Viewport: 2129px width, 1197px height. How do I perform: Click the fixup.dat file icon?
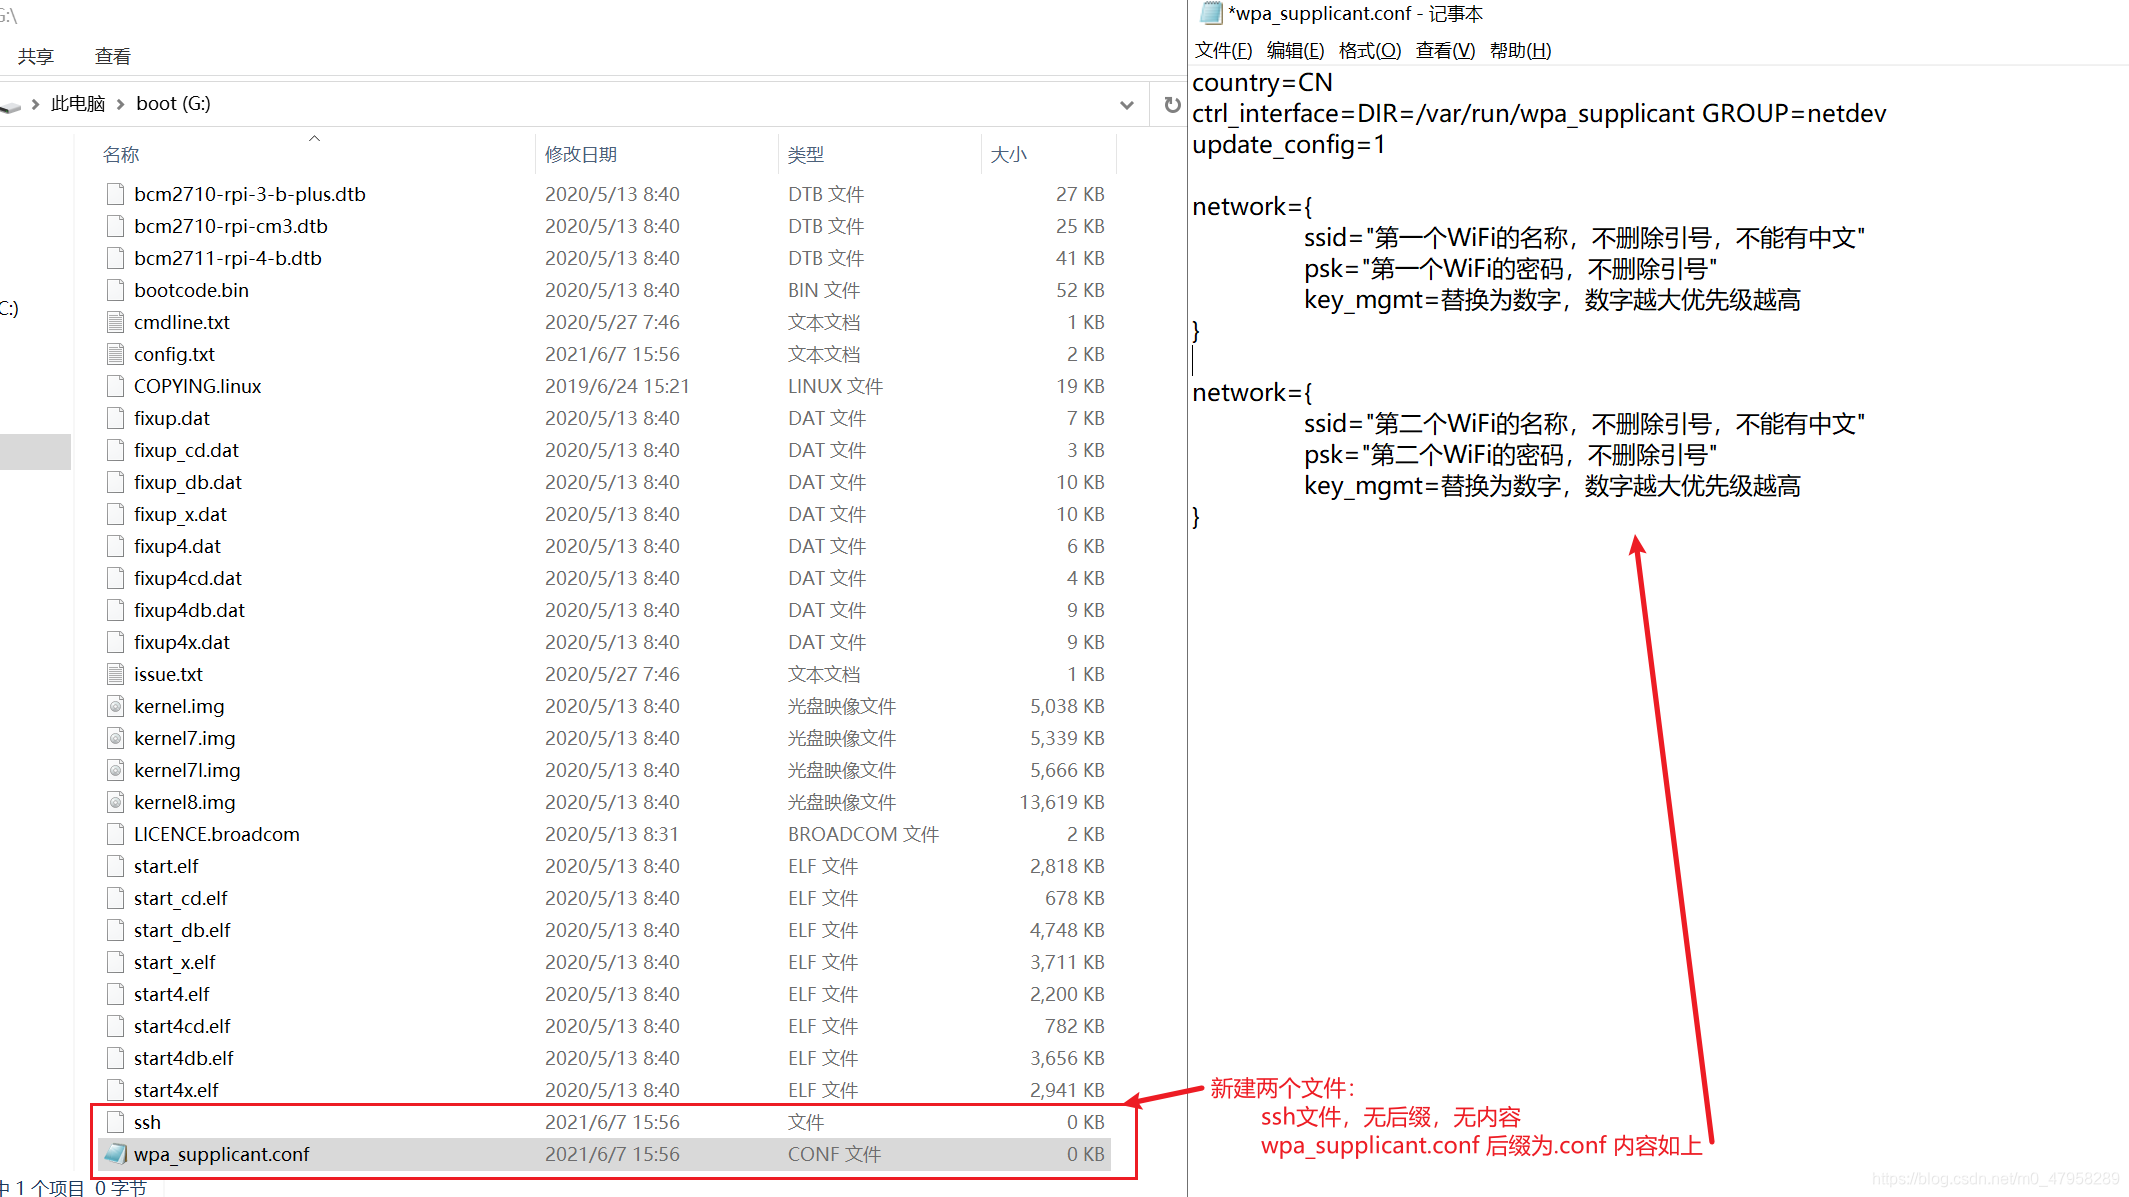116,418
